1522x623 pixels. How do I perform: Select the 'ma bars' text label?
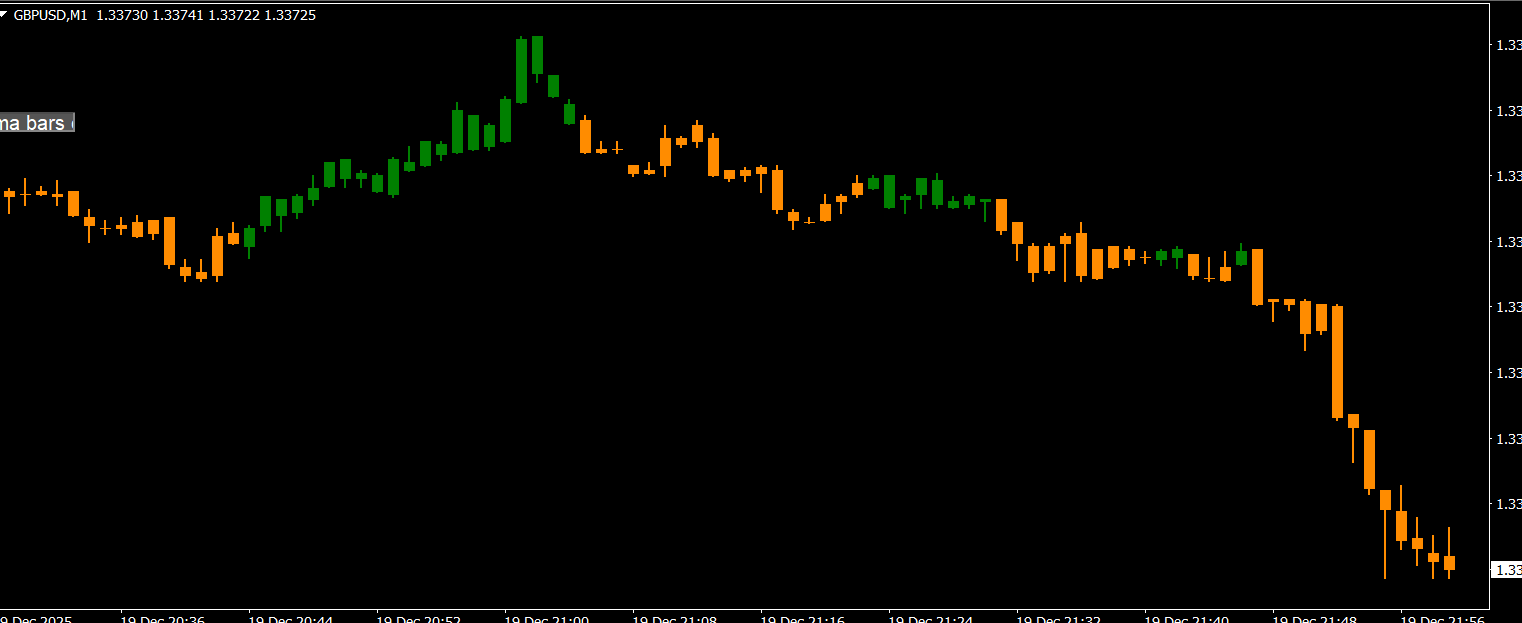tap(37, 123)
